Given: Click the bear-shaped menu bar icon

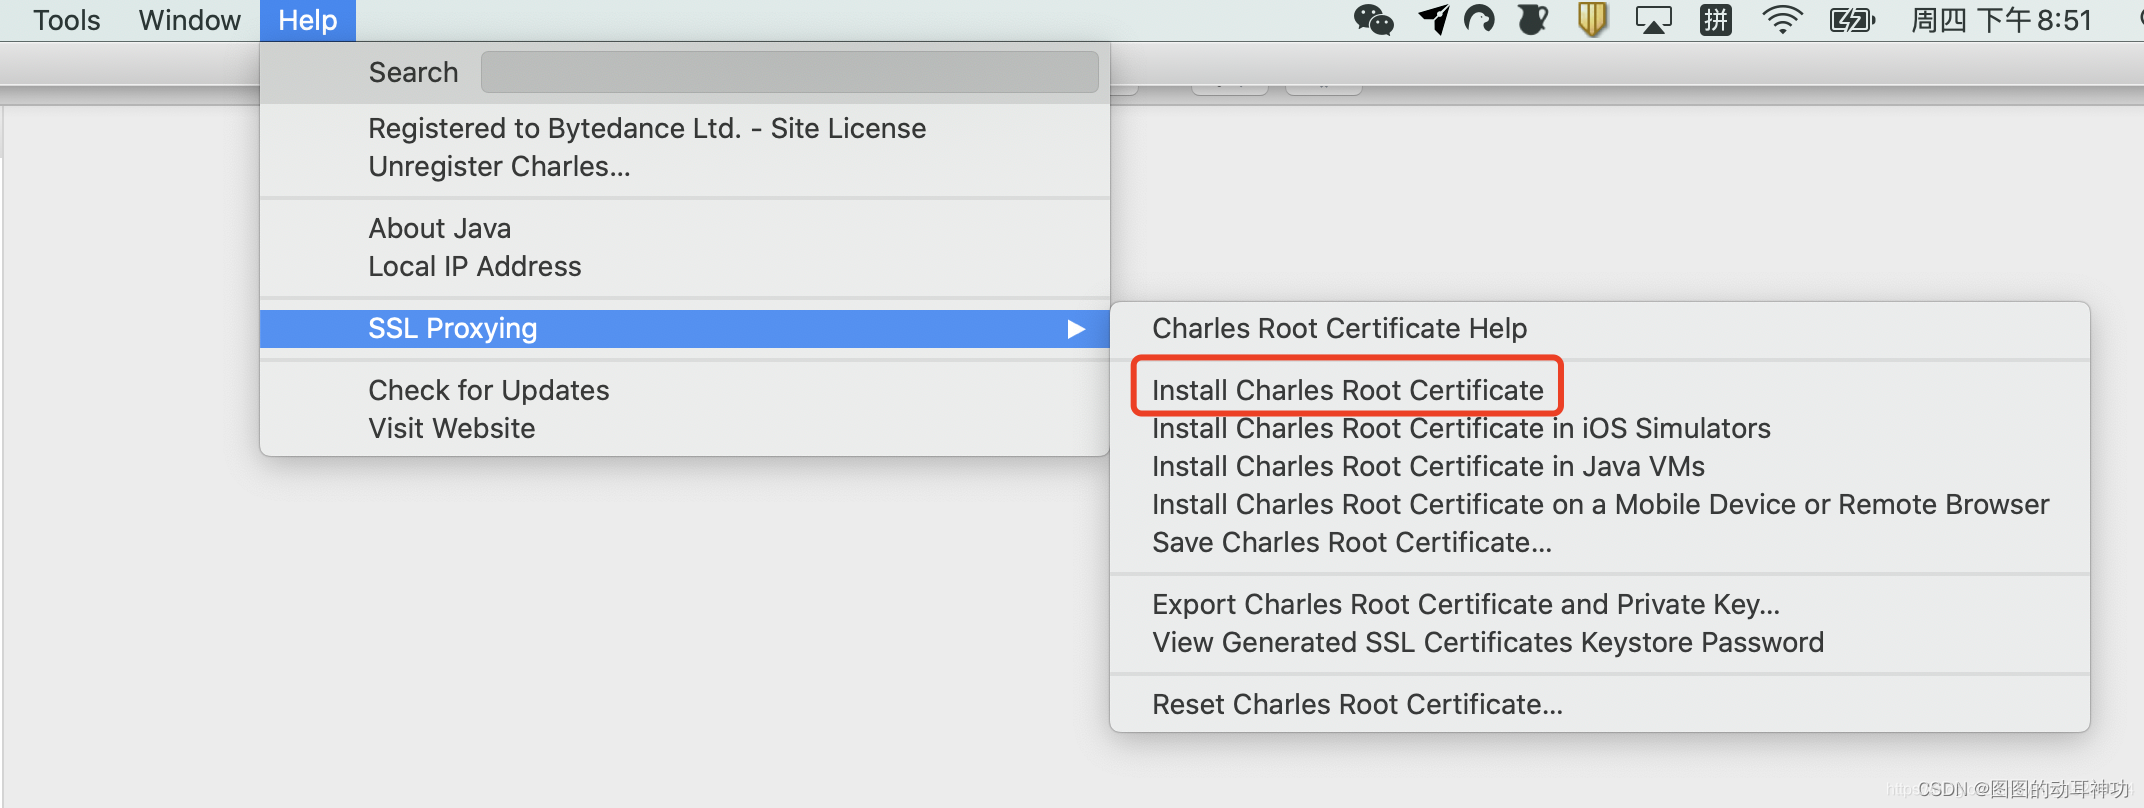Looking at the screenshot, I should coord(1532,19).
